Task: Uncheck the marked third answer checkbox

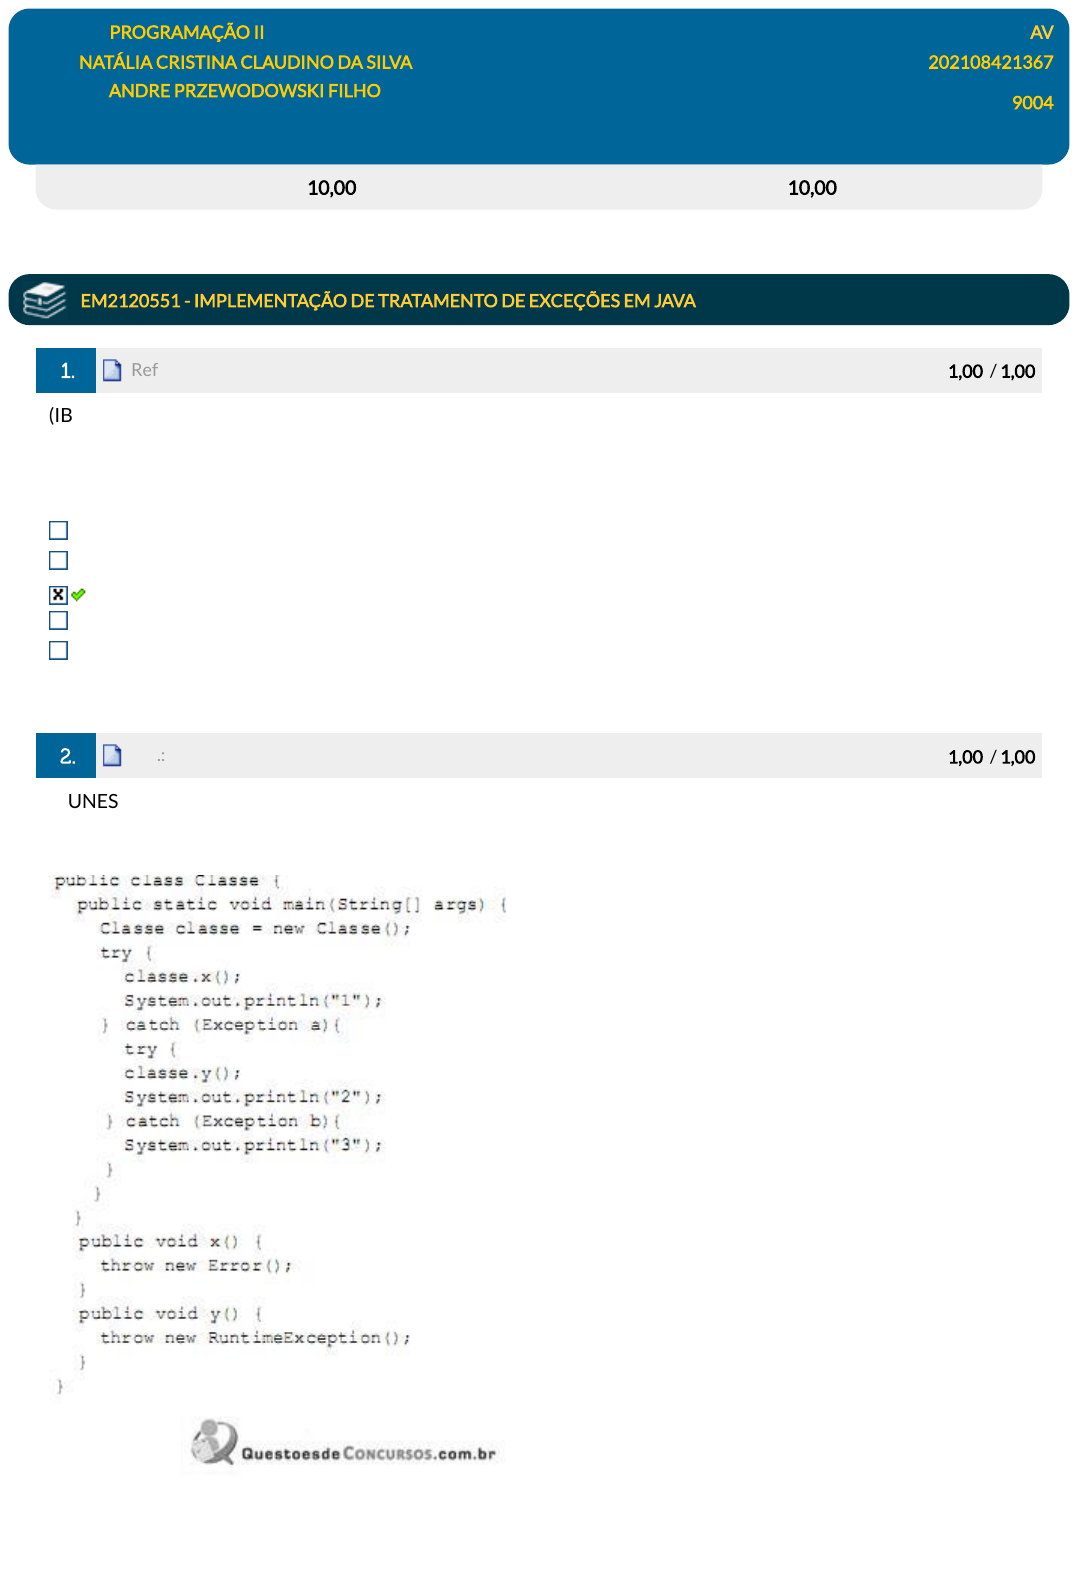Action: coord(58,595)
